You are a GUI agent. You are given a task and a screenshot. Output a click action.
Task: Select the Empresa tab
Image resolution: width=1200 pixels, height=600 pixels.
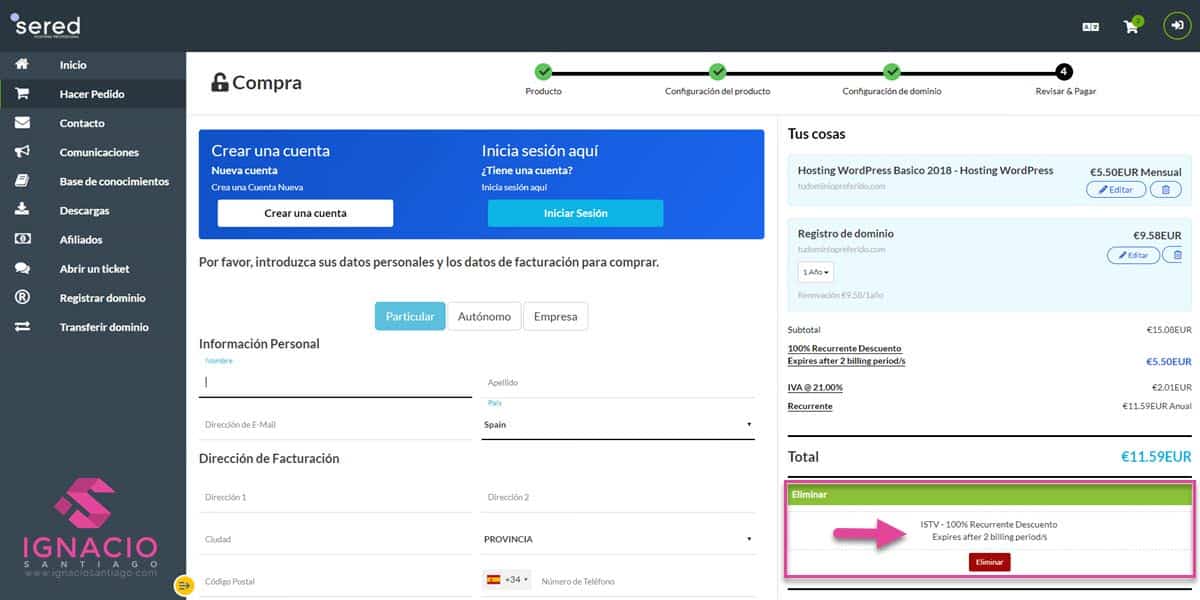(556, 316)
